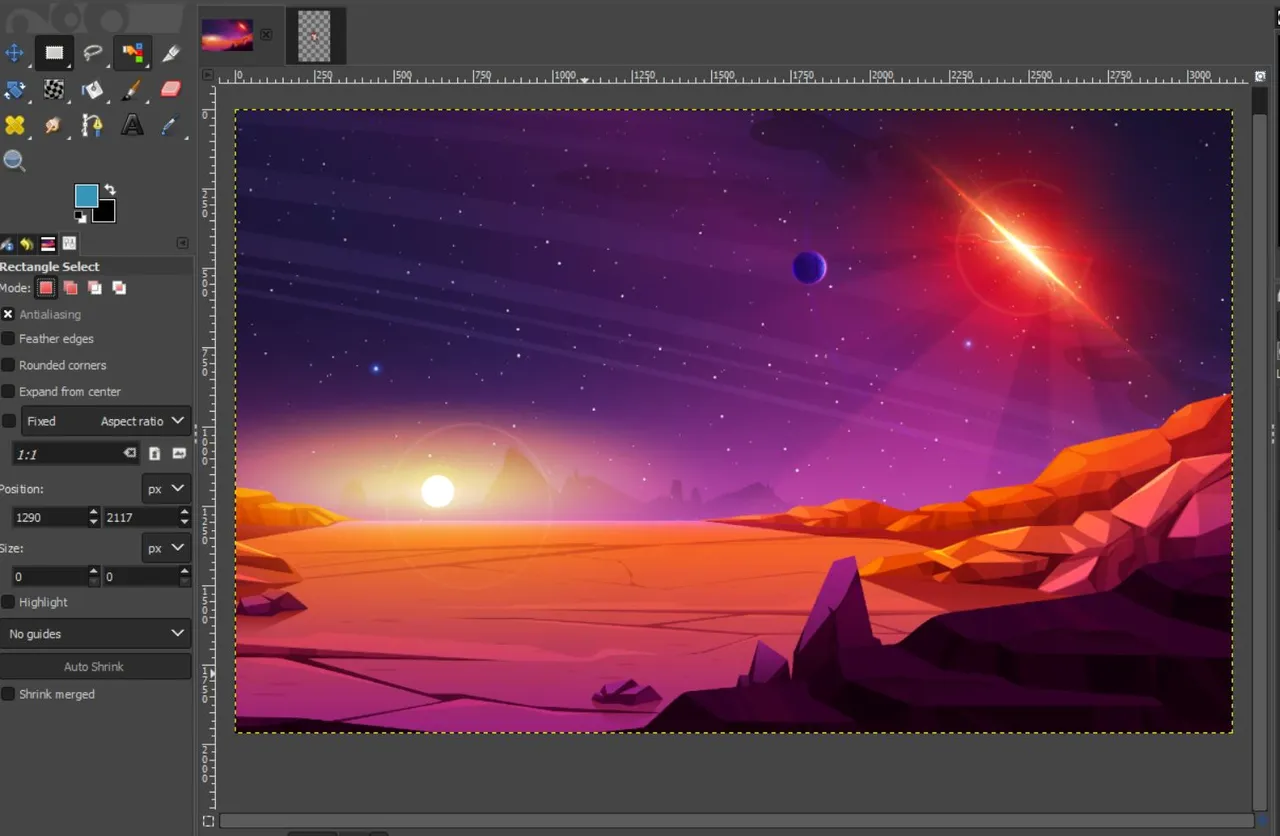This screenshot has width=1280, height=836.
Task: Increase the Position X value 1290
Action: 94,512
